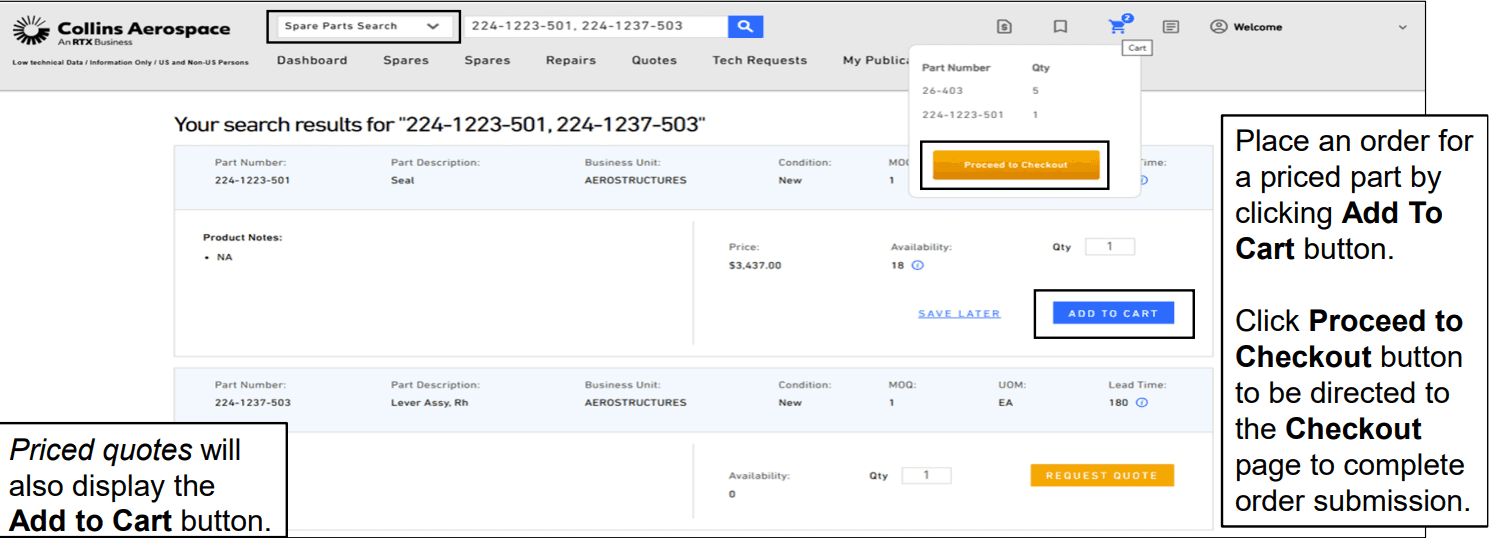Screen dimensions: 1492x538
Task: Open the first Spares menu item
Action: (x=406, y=60)
